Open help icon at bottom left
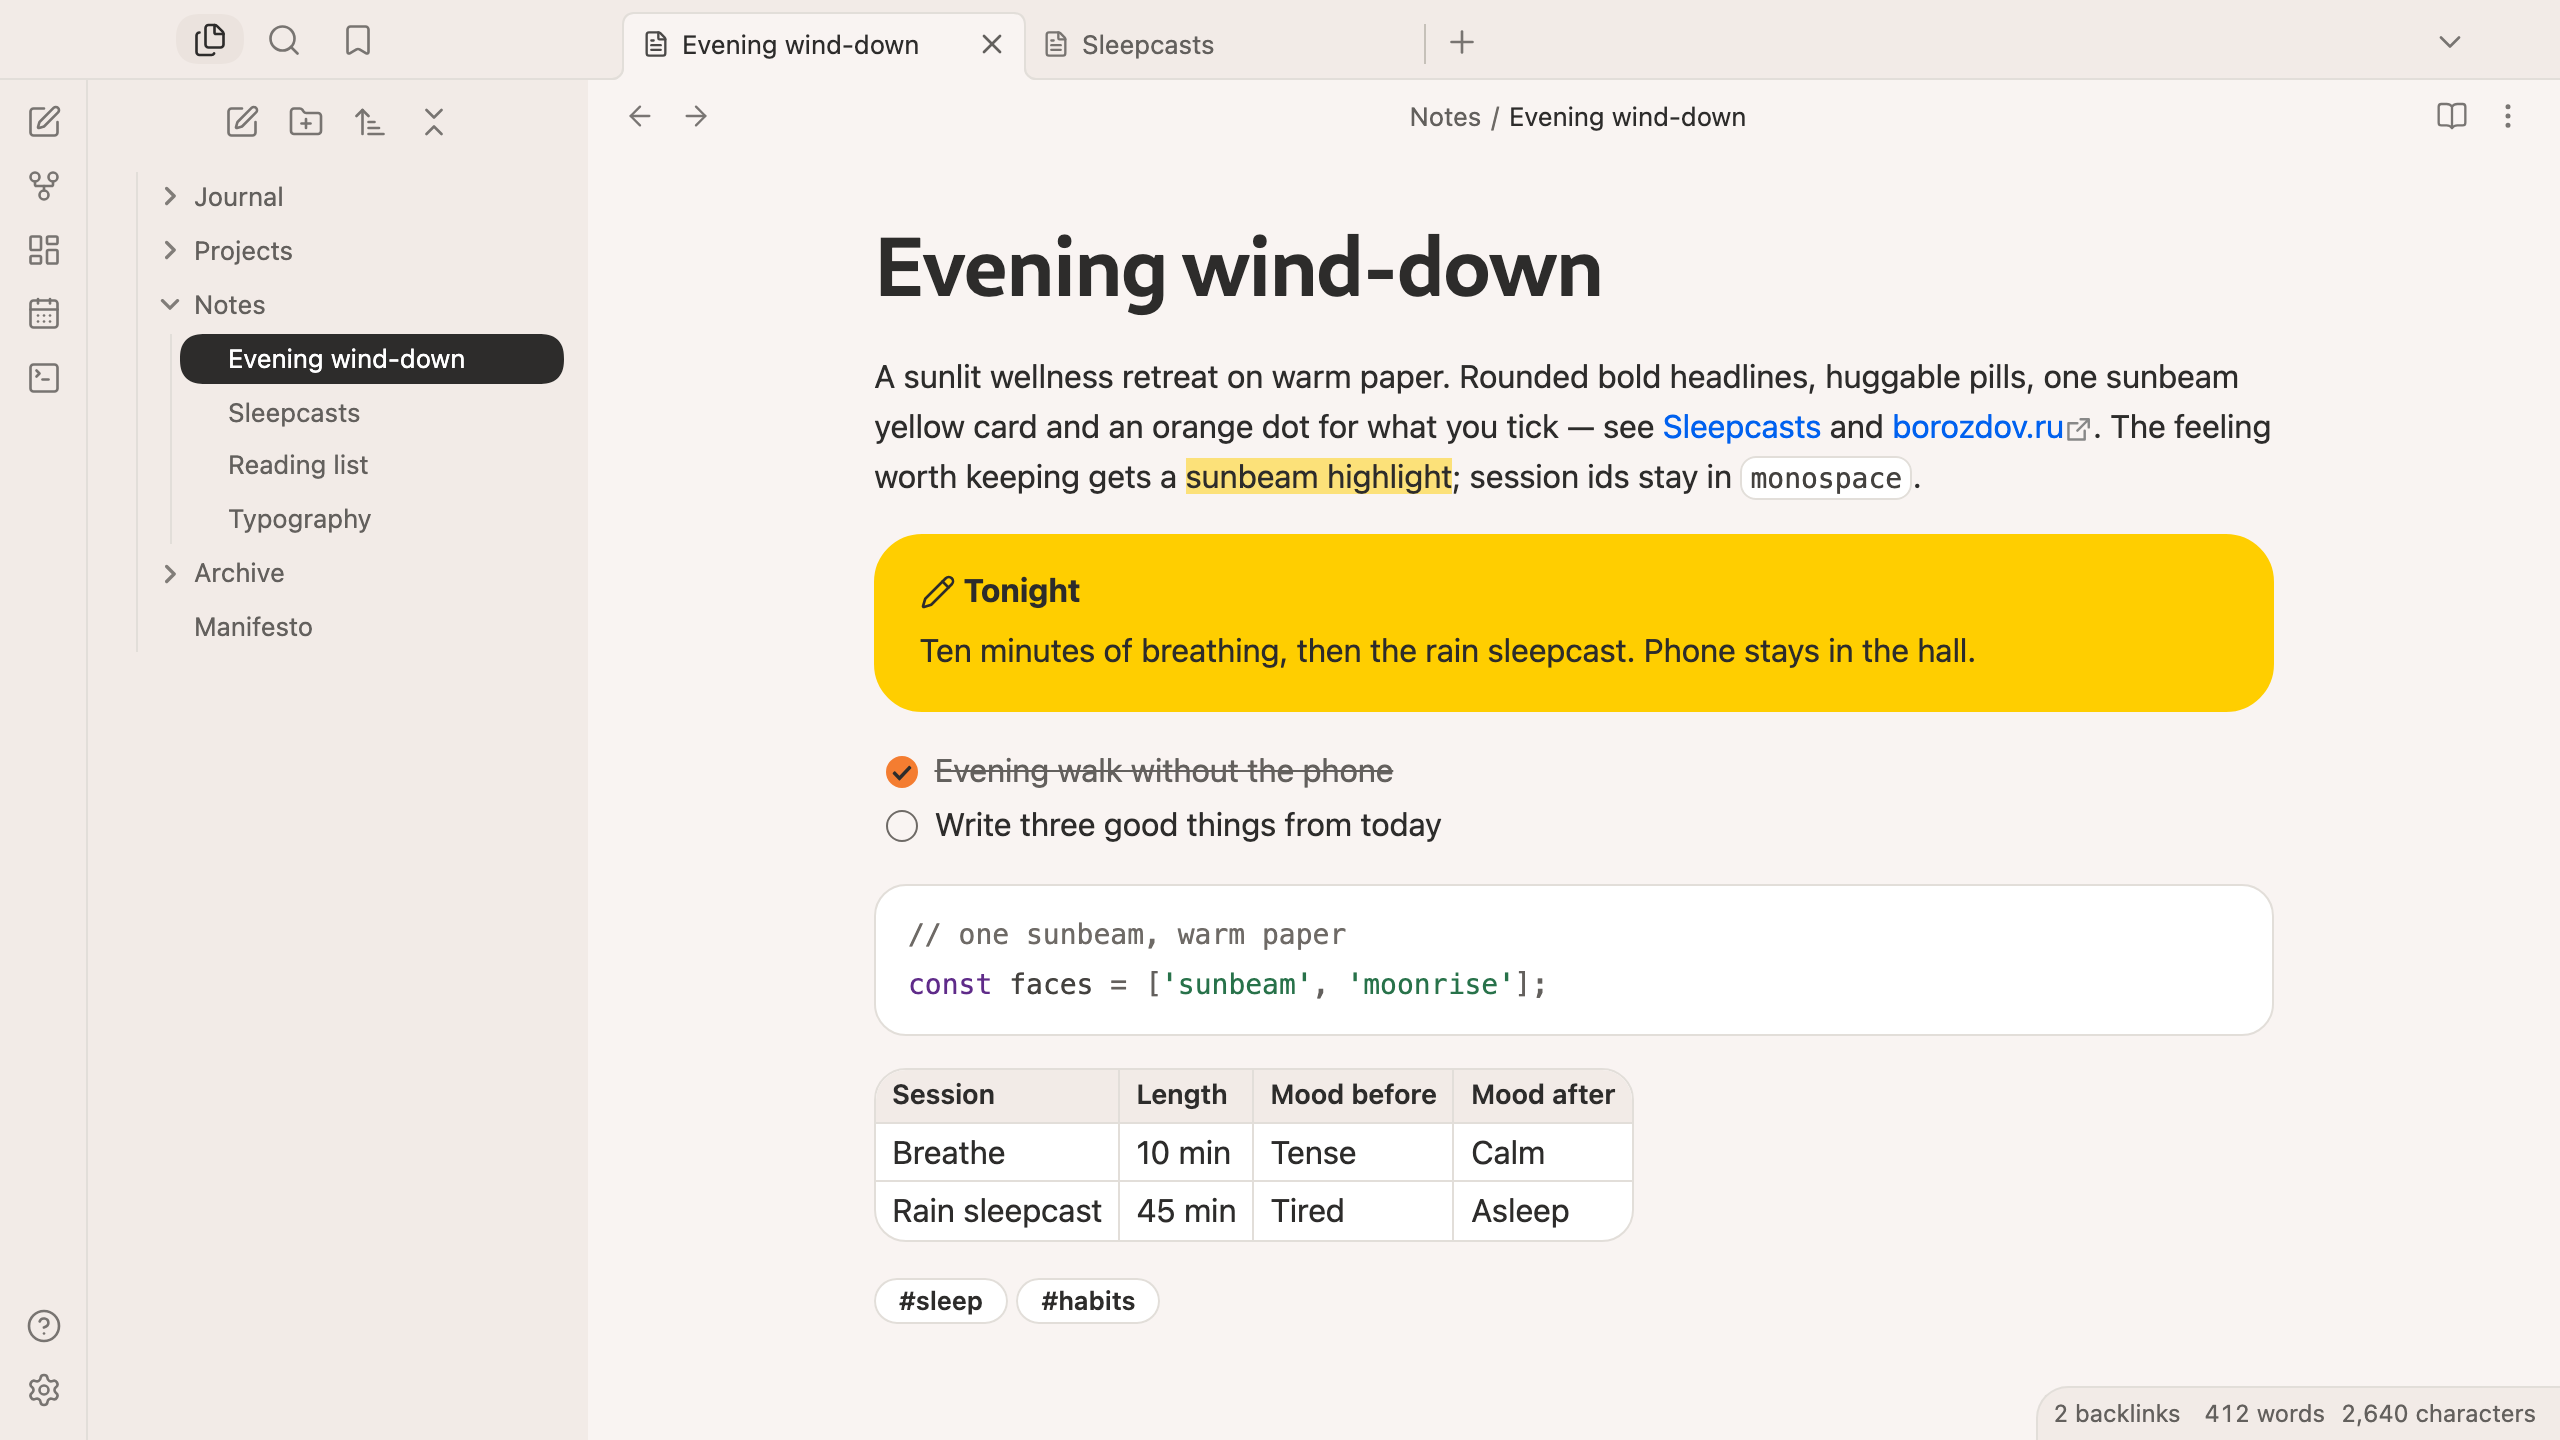 tap(44, 1326)
